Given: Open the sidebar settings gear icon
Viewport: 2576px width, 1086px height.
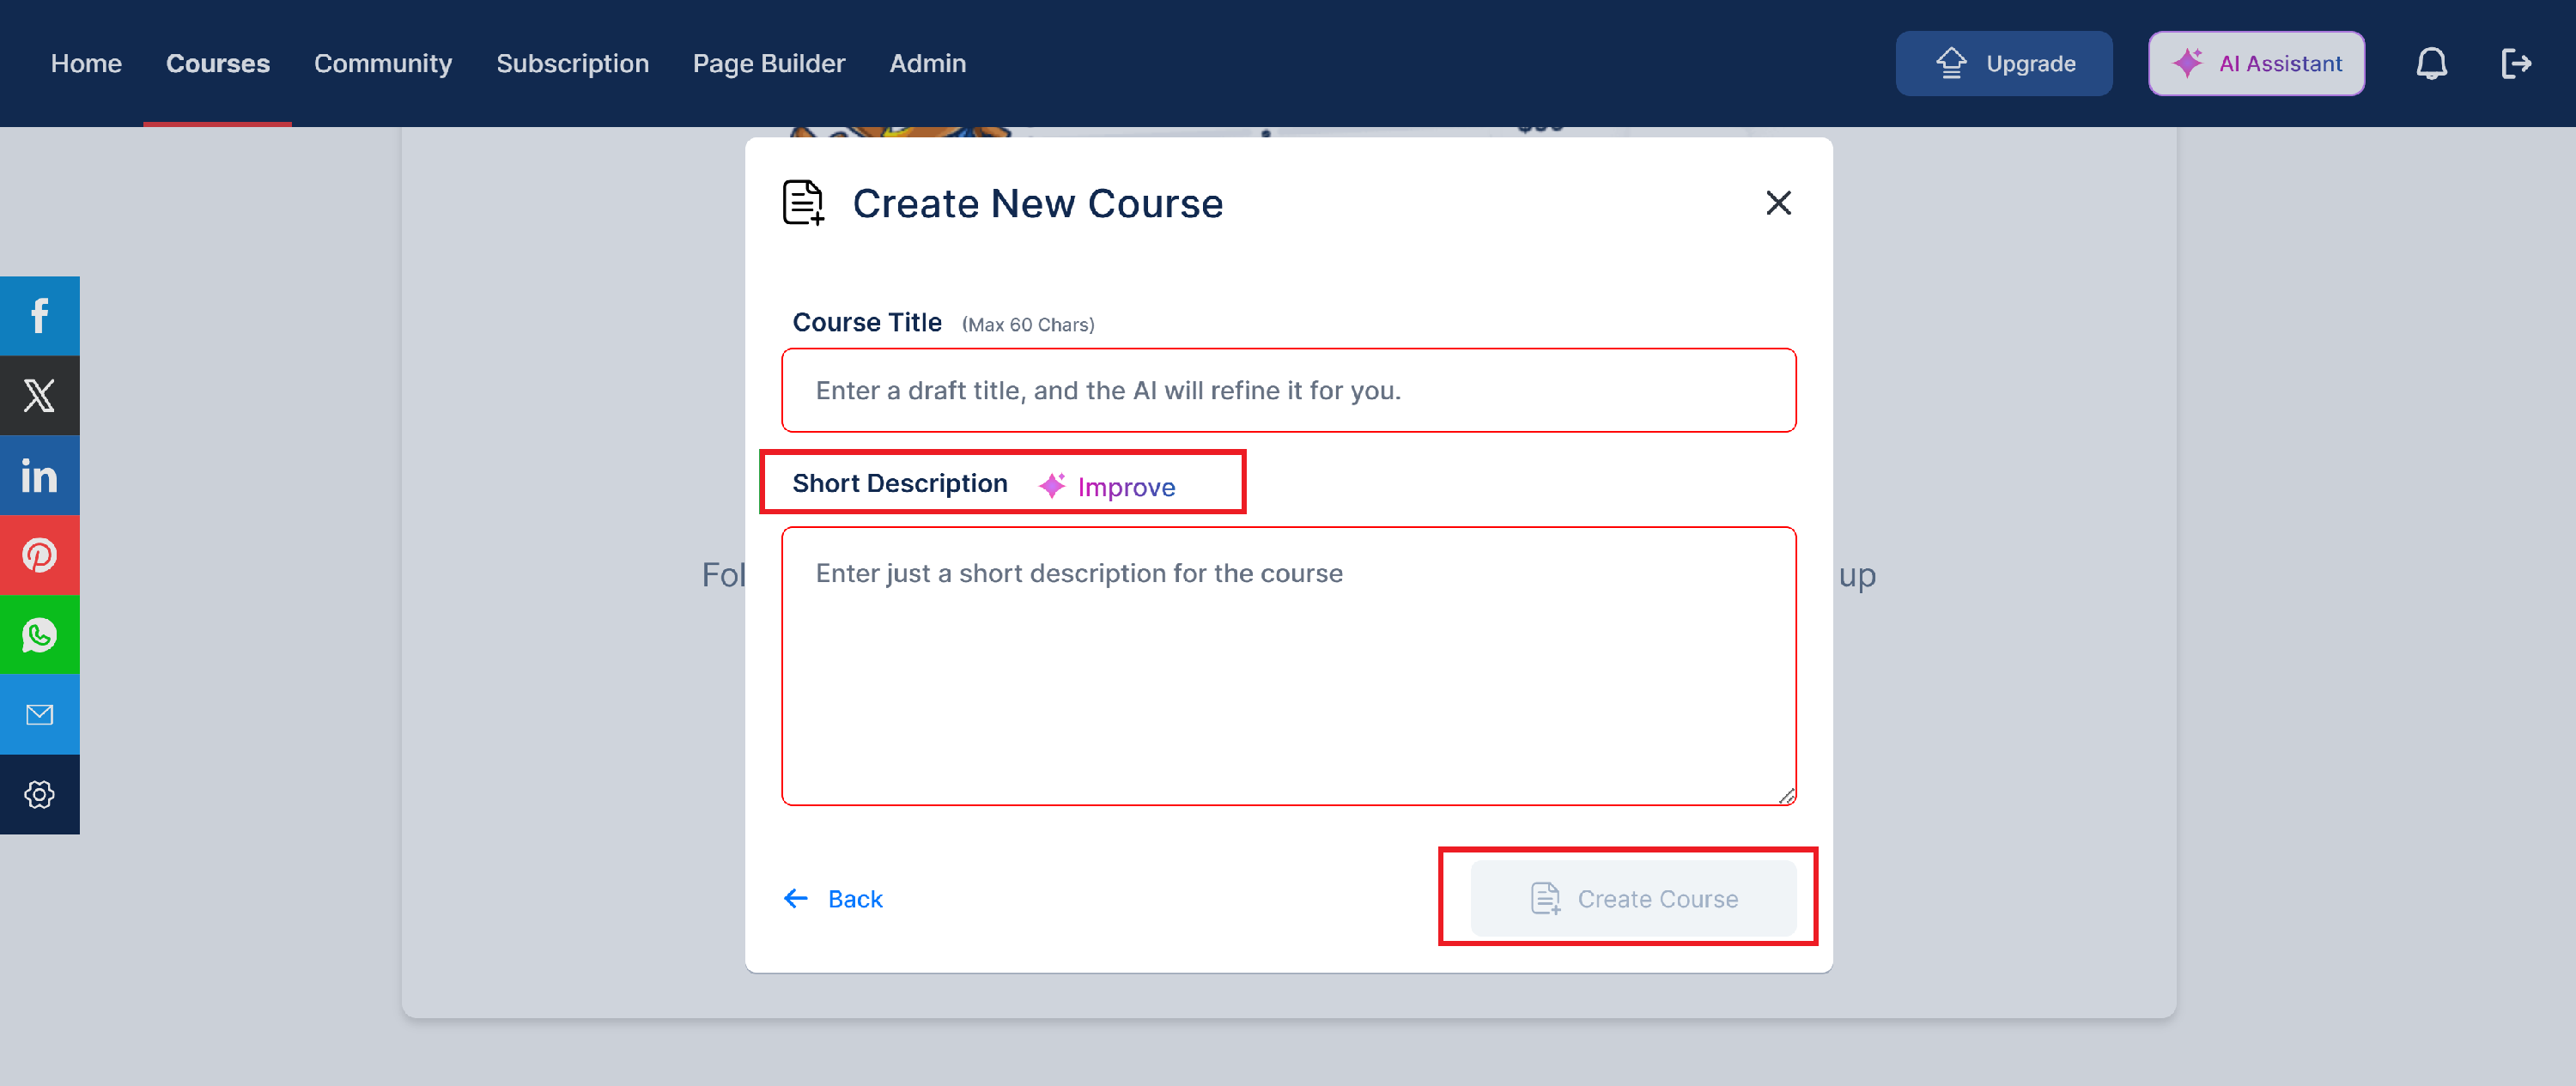Looking at the screenshot, I should 39,794.
